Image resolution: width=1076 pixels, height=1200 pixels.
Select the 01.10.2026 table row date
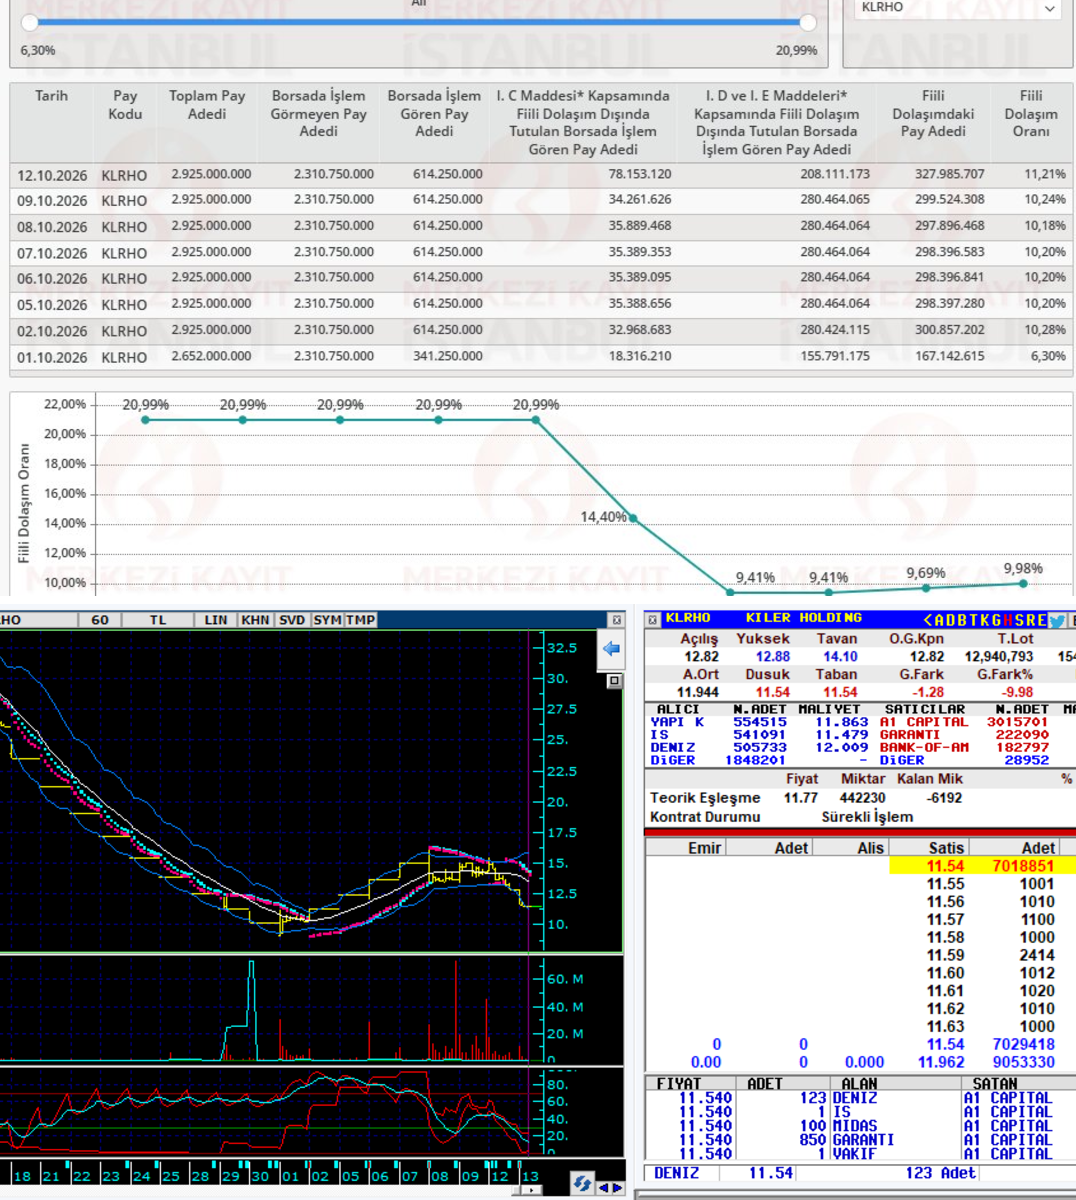click(52, 357)
